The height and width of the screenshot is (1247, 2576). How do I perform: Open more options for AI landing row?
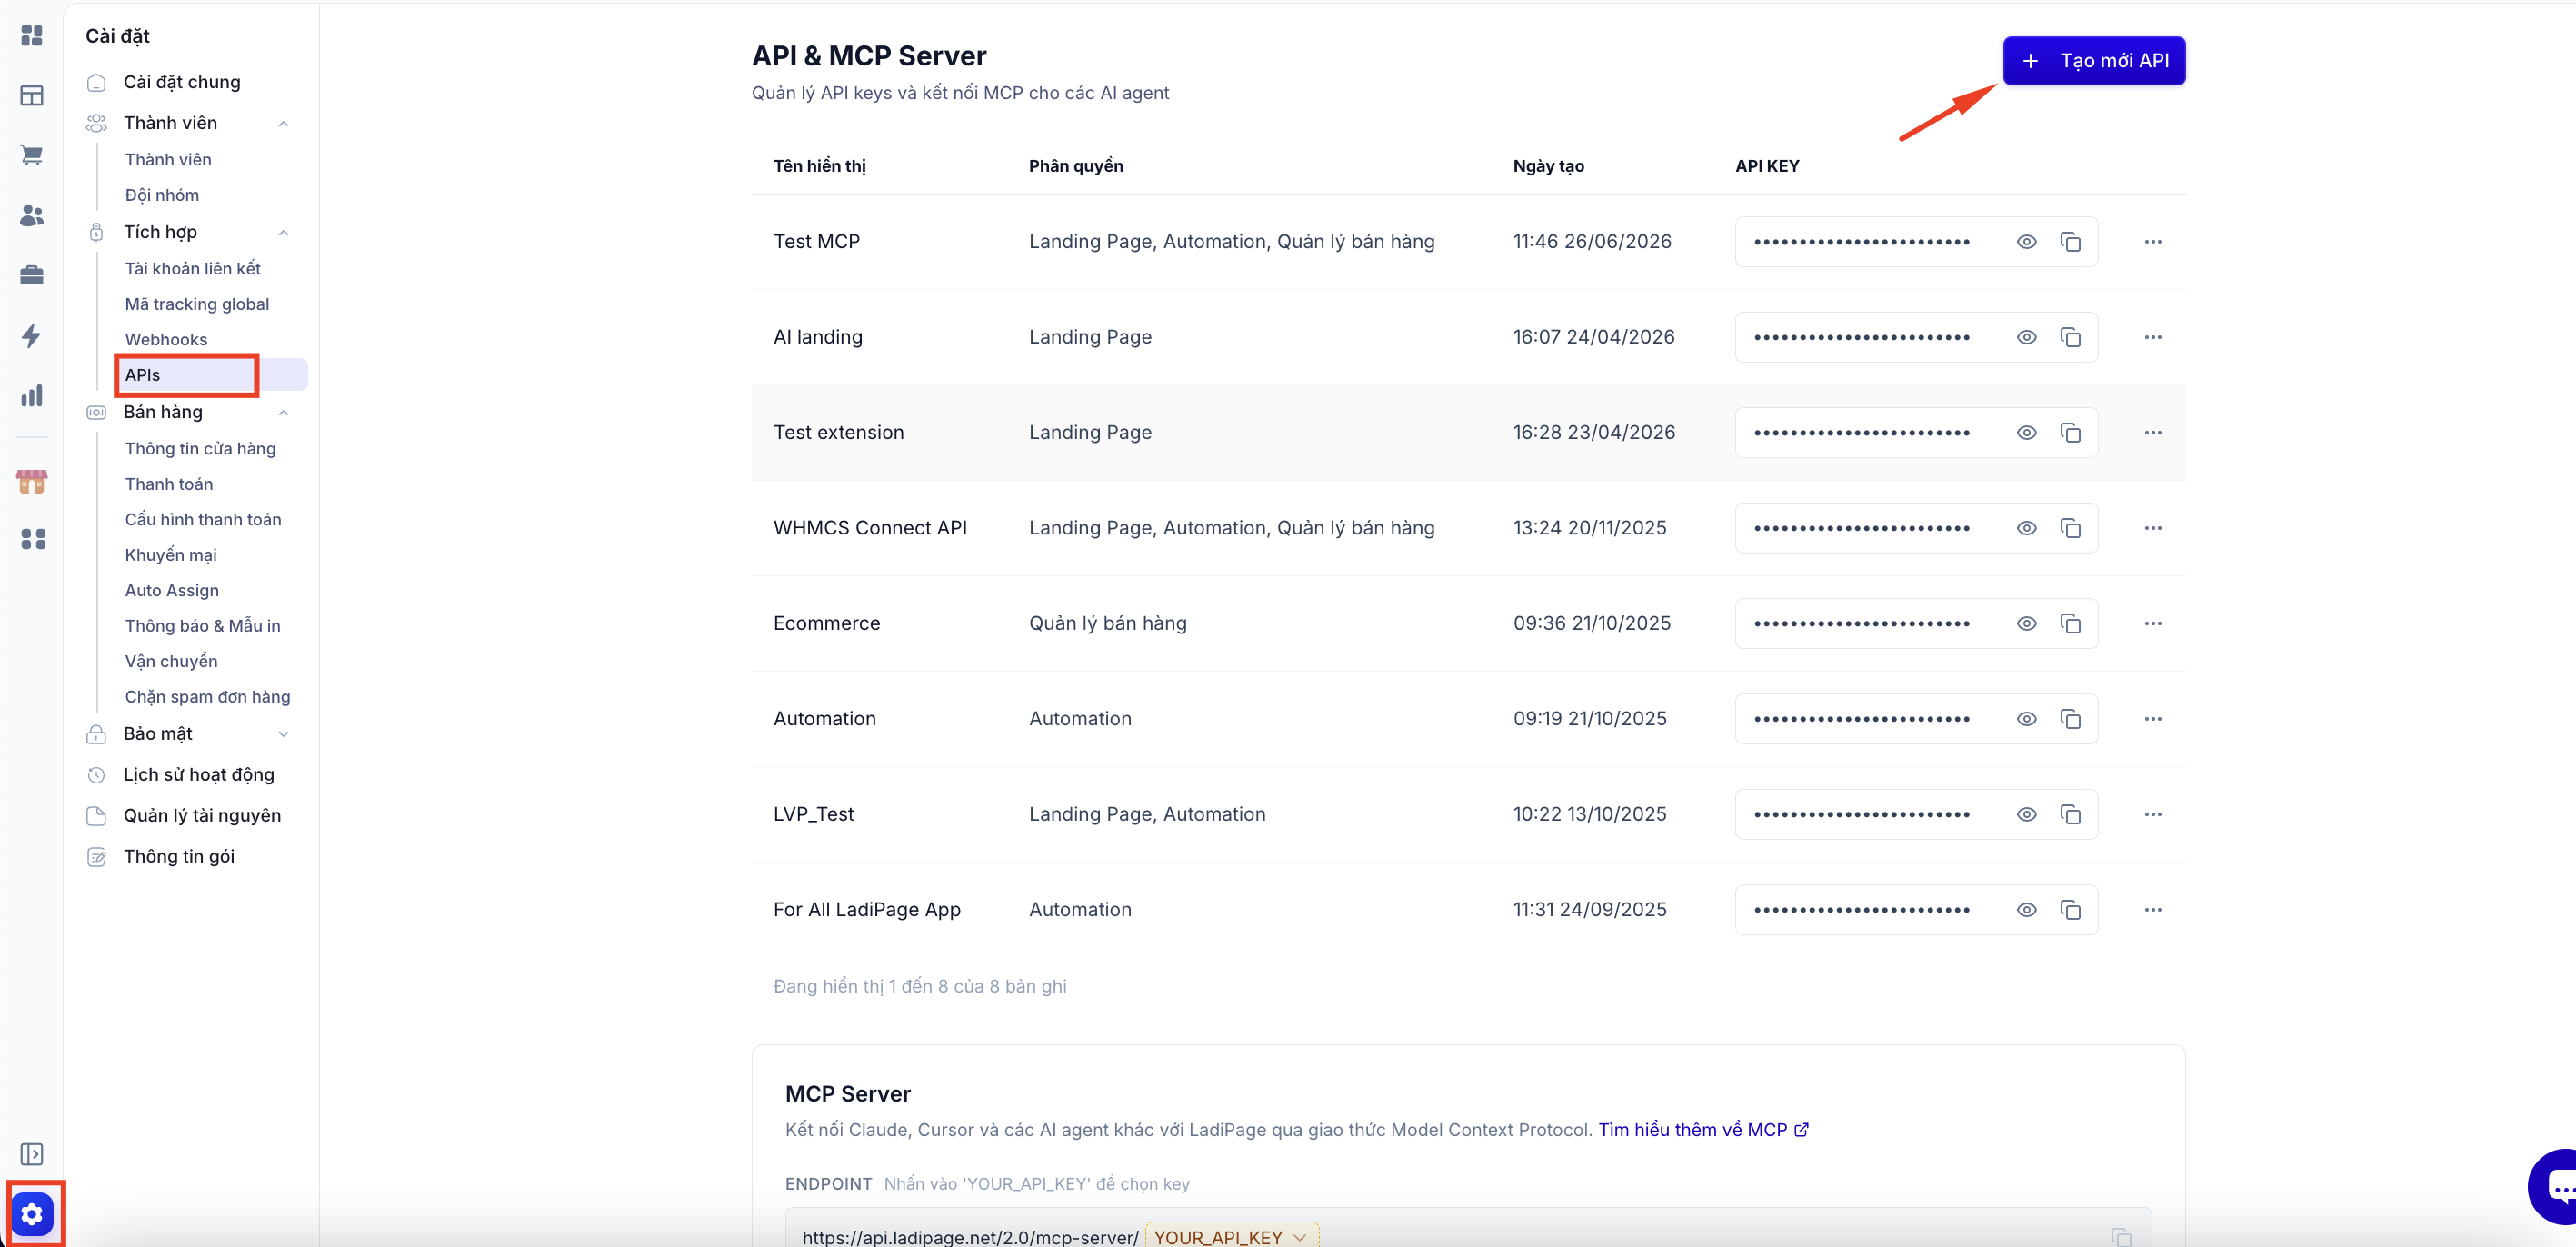[2152, 337]
